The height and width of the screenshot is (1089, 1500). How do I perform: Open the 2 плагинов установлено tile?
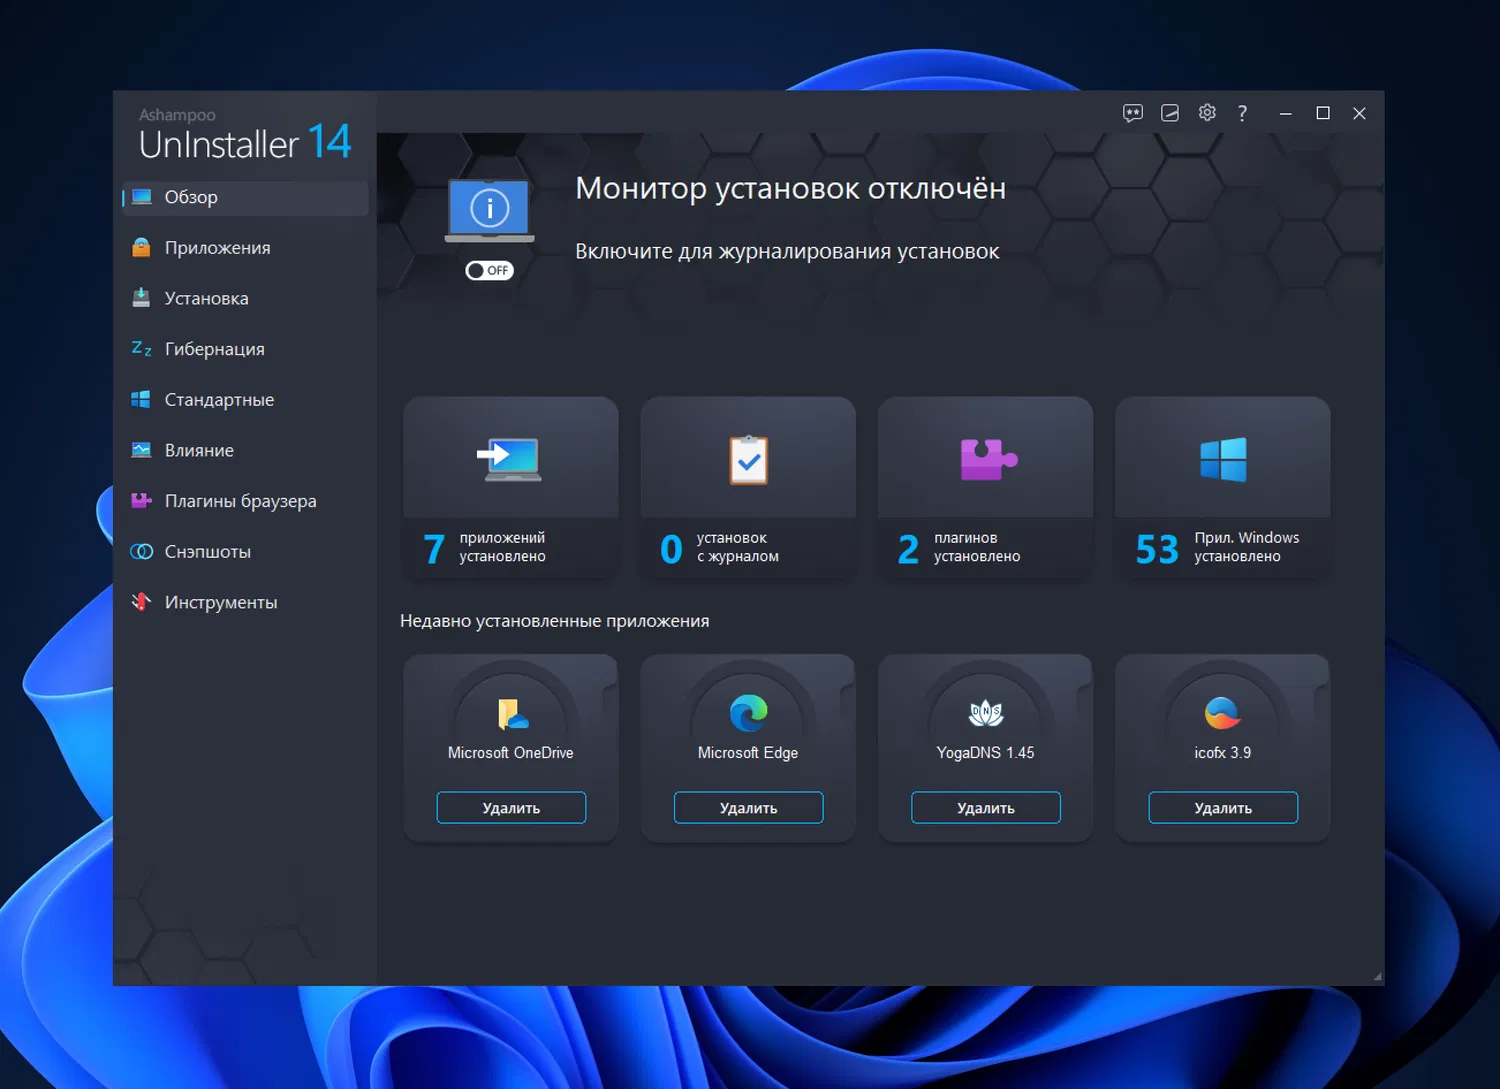[985, 488]
